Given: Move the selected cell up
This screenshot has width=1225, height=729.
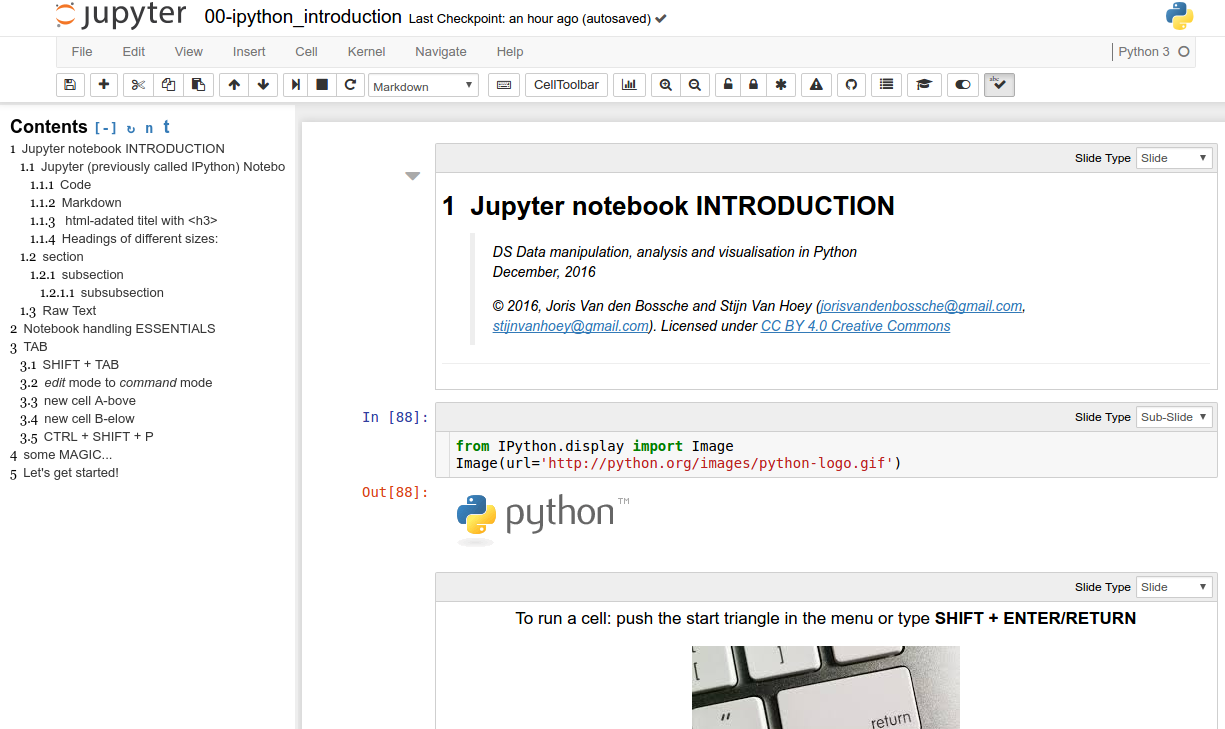Looking at the screenshot, I should [x=234, y=85].
